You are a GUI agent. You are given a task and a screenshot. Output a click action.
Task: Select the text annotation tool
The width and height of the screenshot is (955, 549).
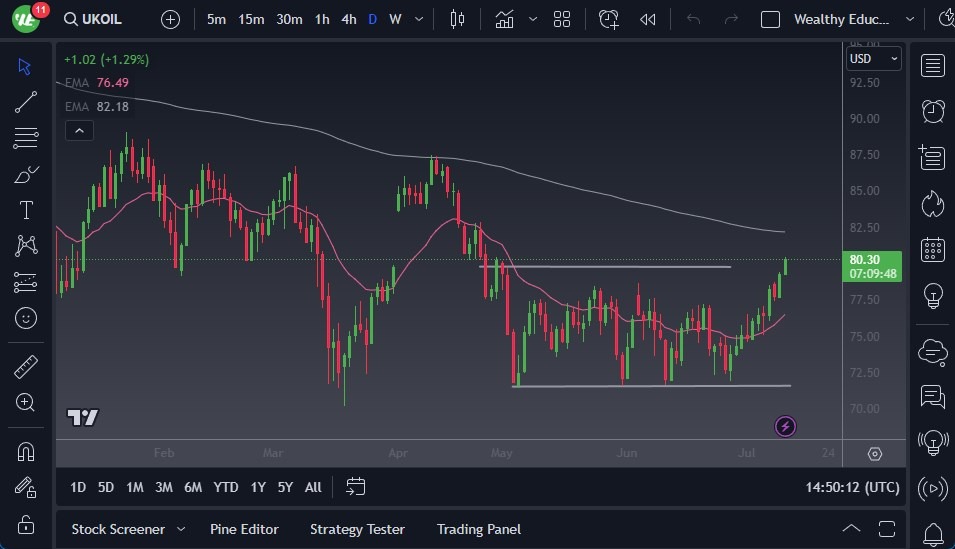[x=26, y=210]
